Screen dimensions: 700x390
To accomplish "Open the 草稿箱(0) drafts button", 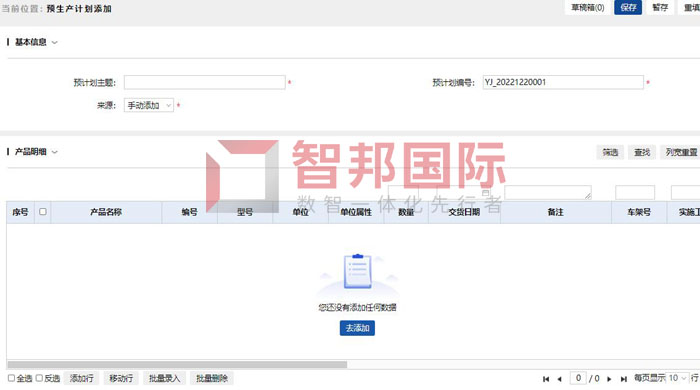I will click(x=588, y=7).
